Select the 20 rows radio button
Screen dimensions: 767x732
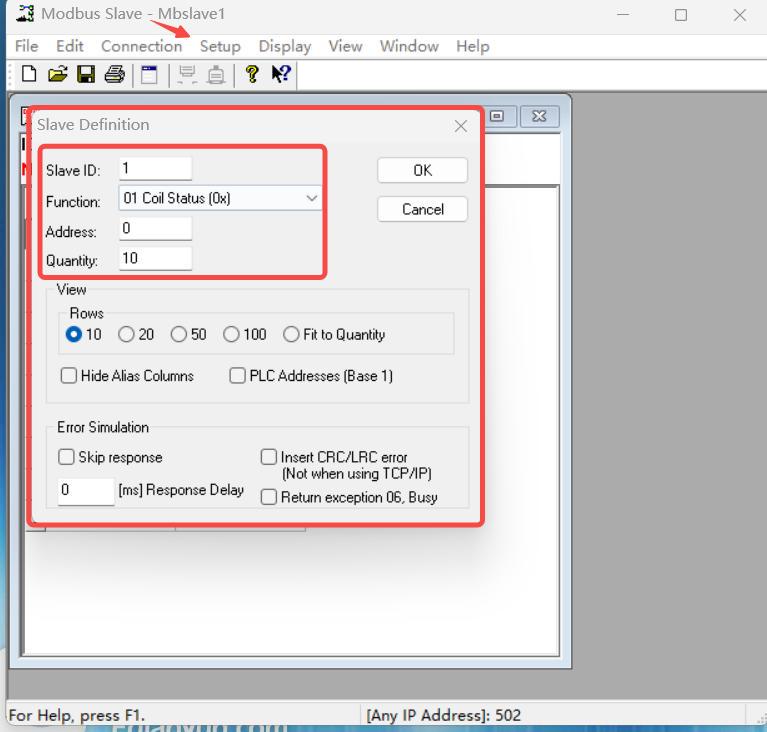click(x=126, y=335)
